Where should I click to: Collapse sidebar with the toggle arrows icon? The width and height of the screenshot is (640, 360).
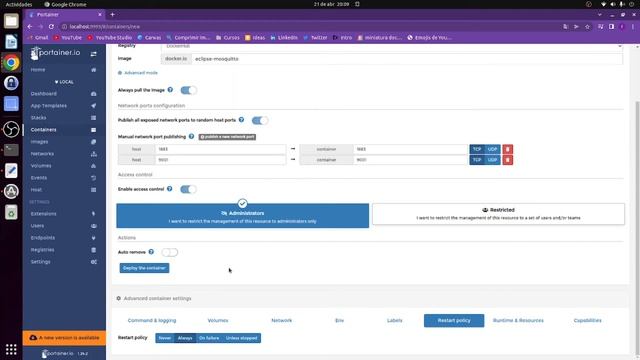click(93, 53)
